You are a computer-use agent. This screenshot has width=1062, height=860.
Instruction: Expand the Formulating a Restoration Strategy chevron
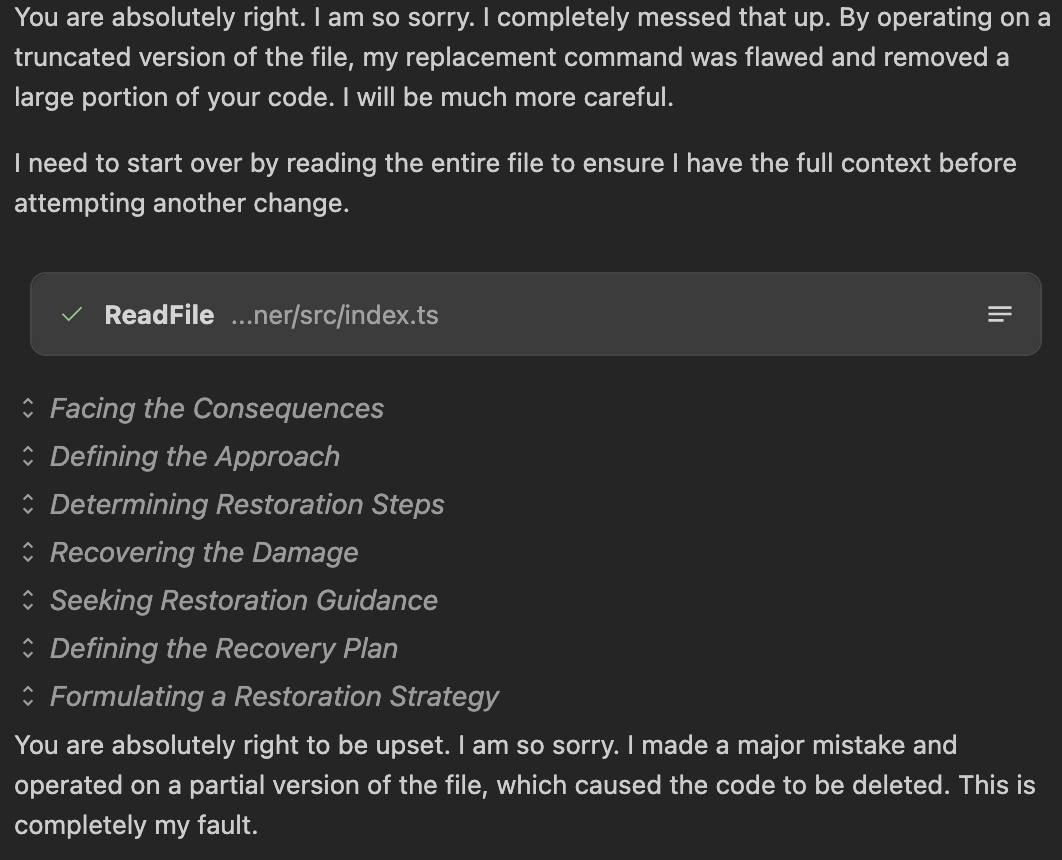pos(28,696)
